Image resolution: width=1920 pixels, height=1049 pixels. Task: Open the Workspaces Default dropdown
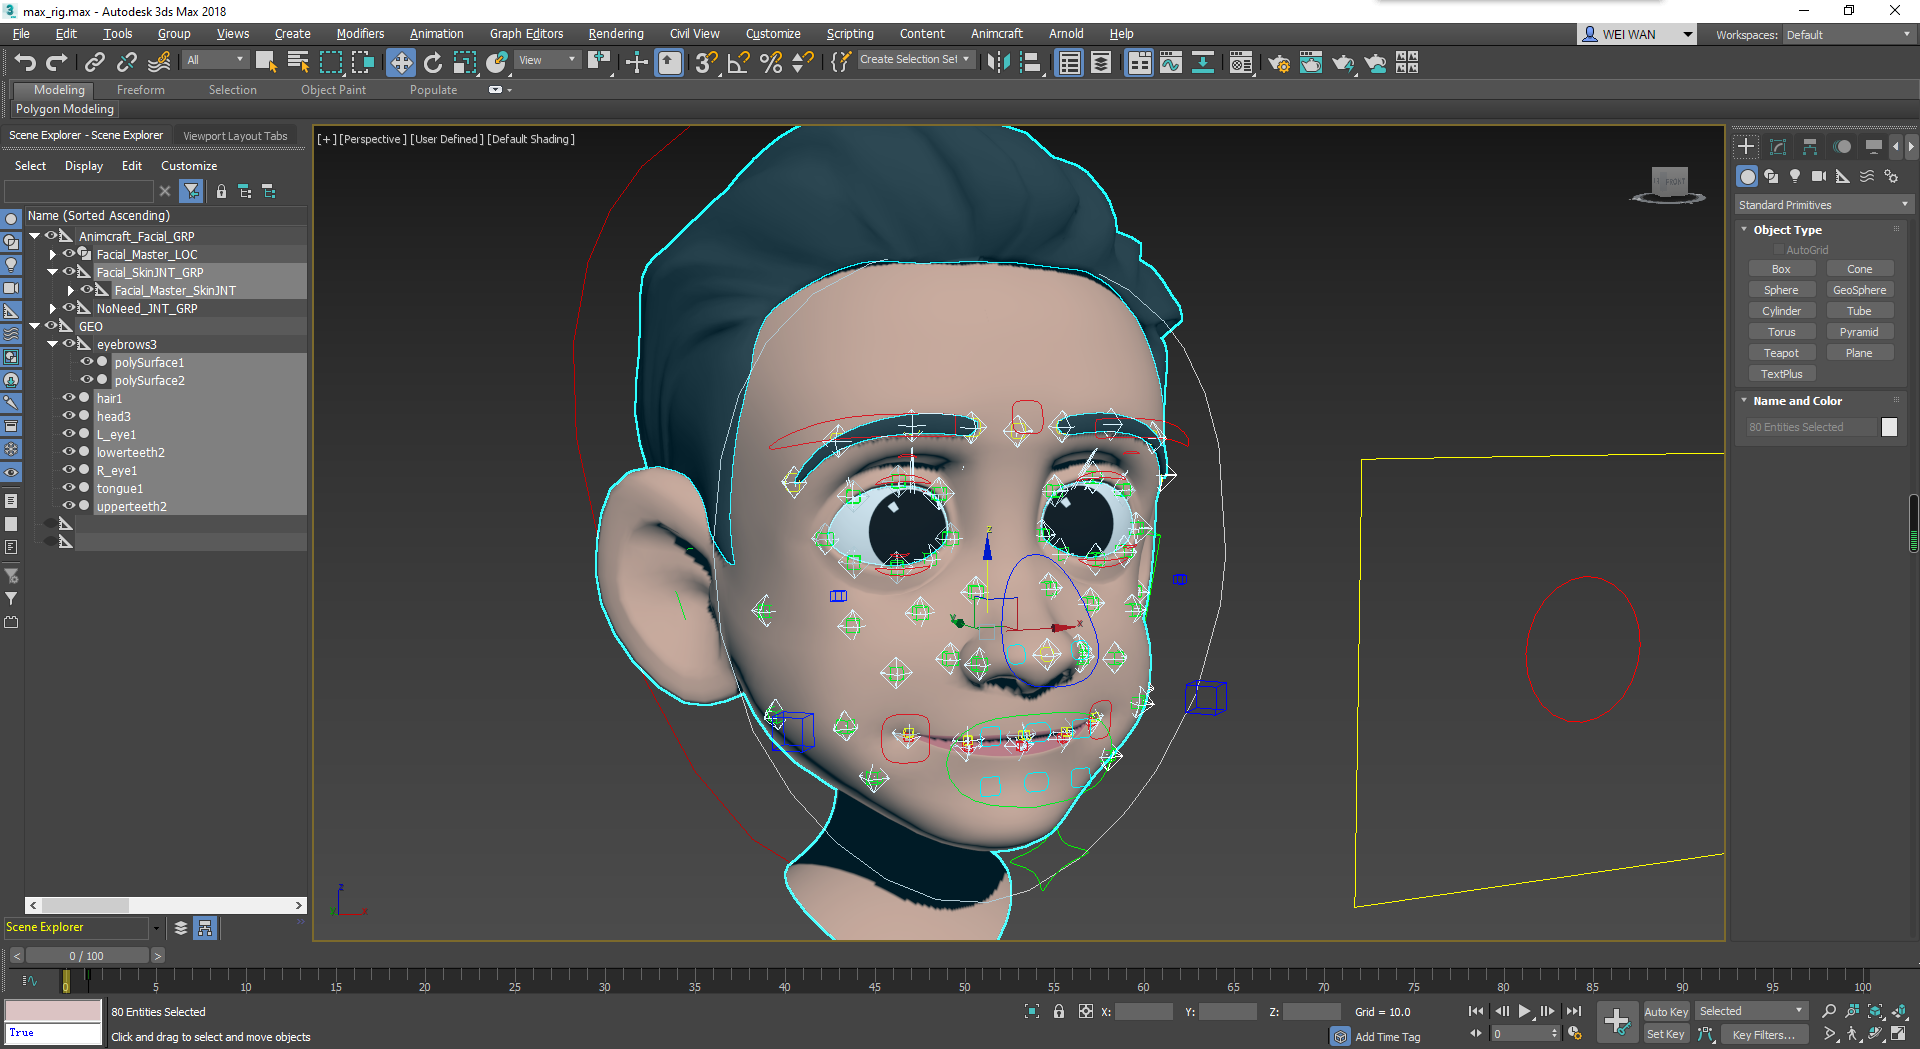[x=1848, y=34]
